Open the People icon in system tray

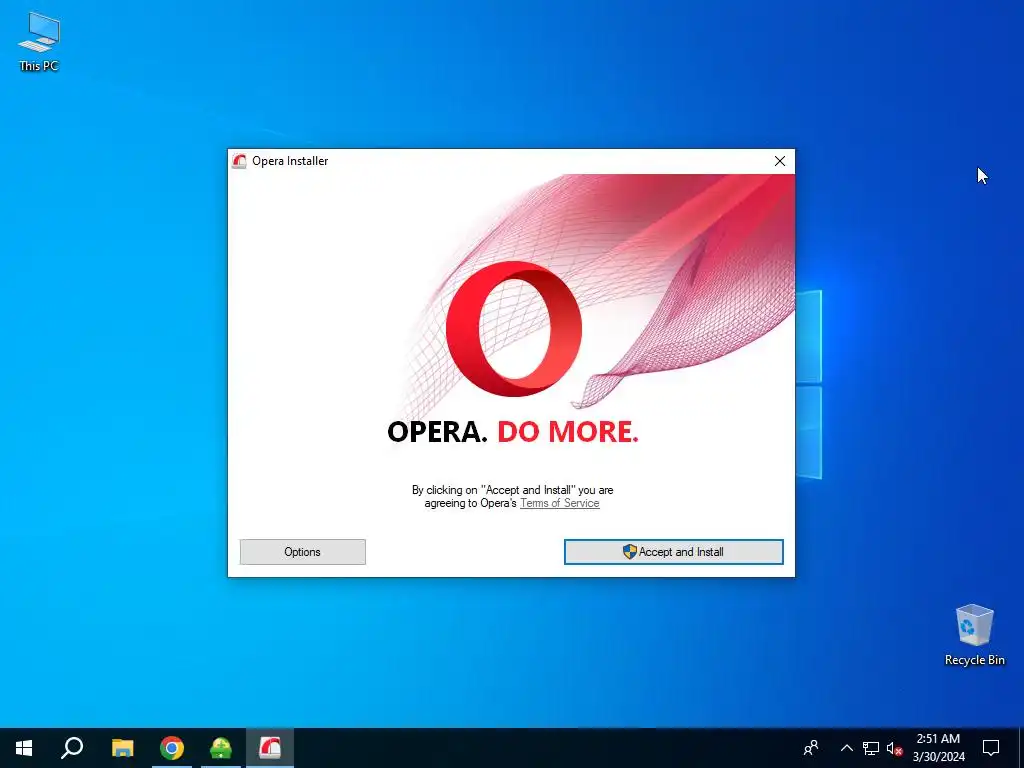tap(811, 748)
